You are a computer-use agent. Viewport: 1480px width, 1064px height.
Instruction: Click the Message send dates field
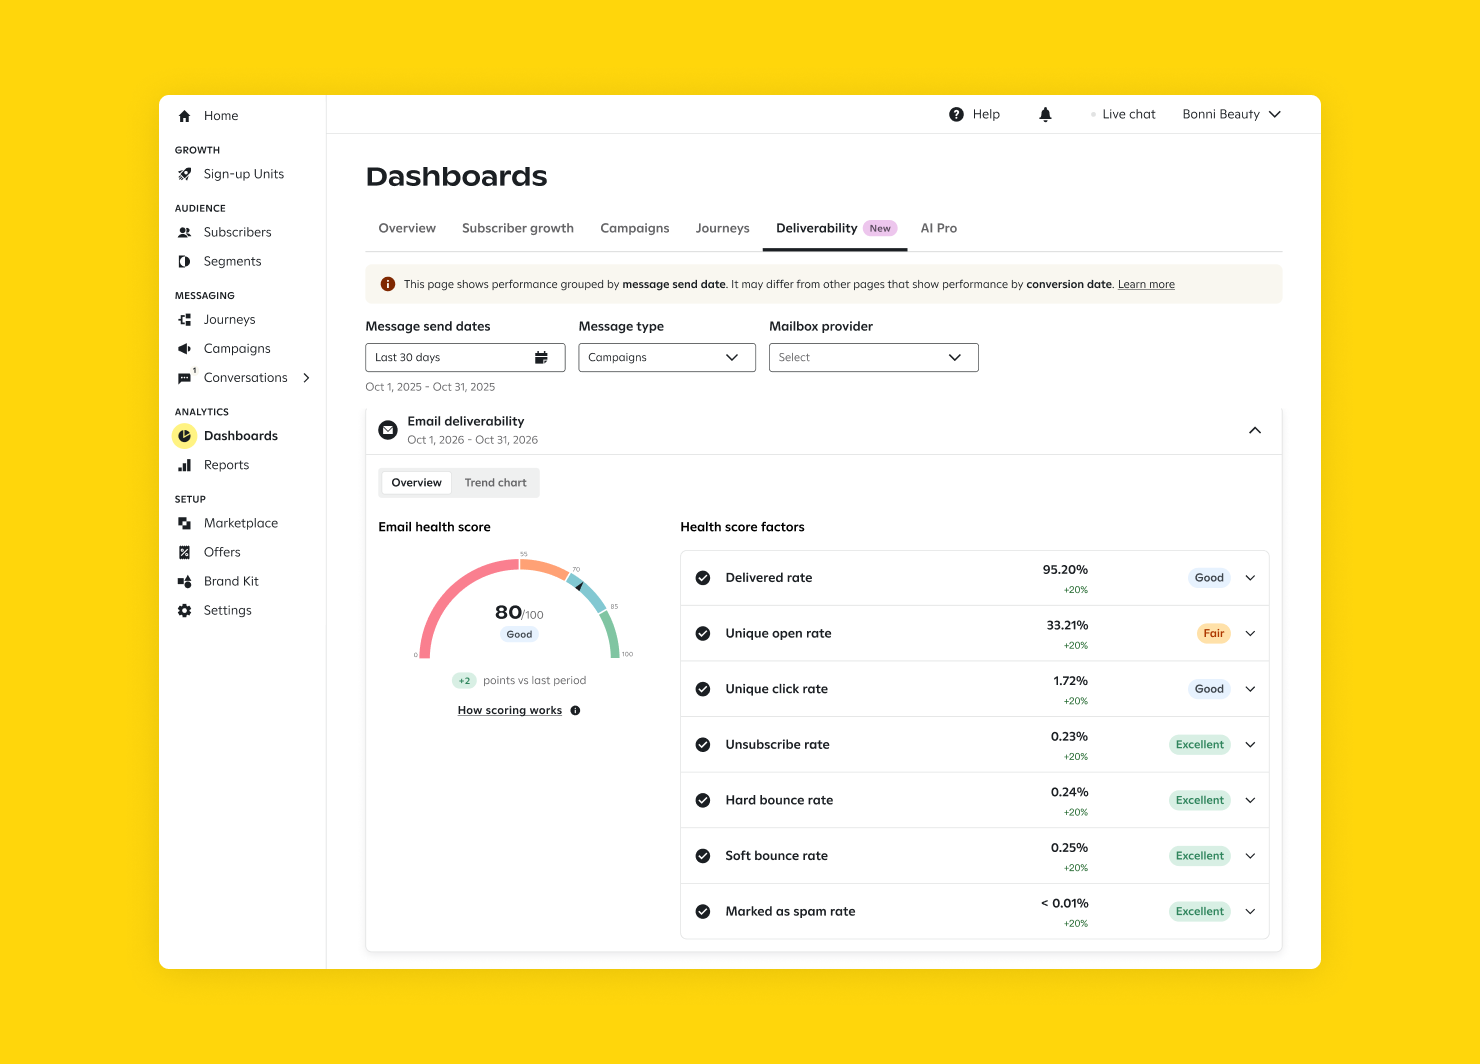pos(465,358)
